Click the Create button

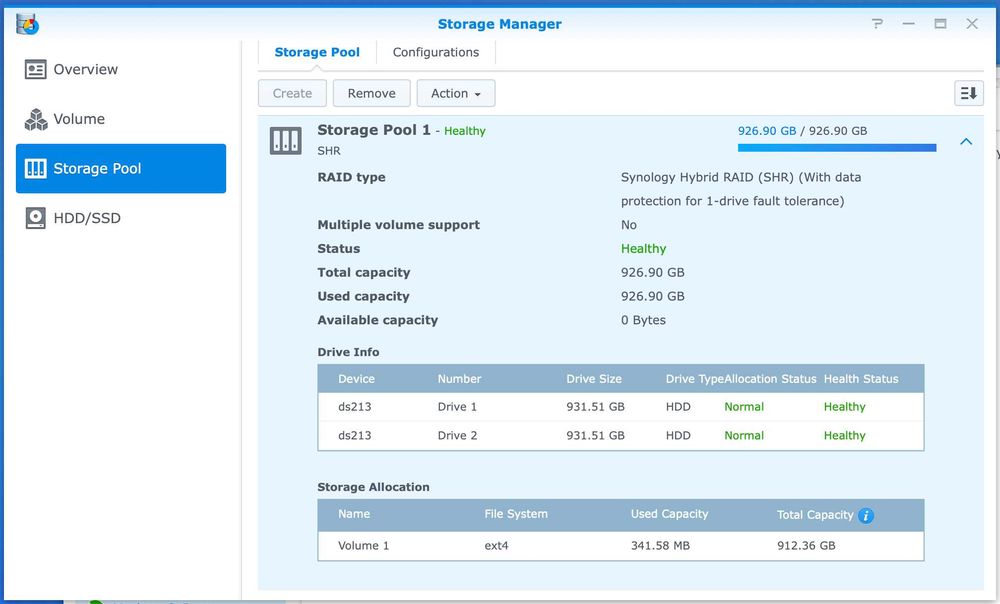click(x=292, y=93)
